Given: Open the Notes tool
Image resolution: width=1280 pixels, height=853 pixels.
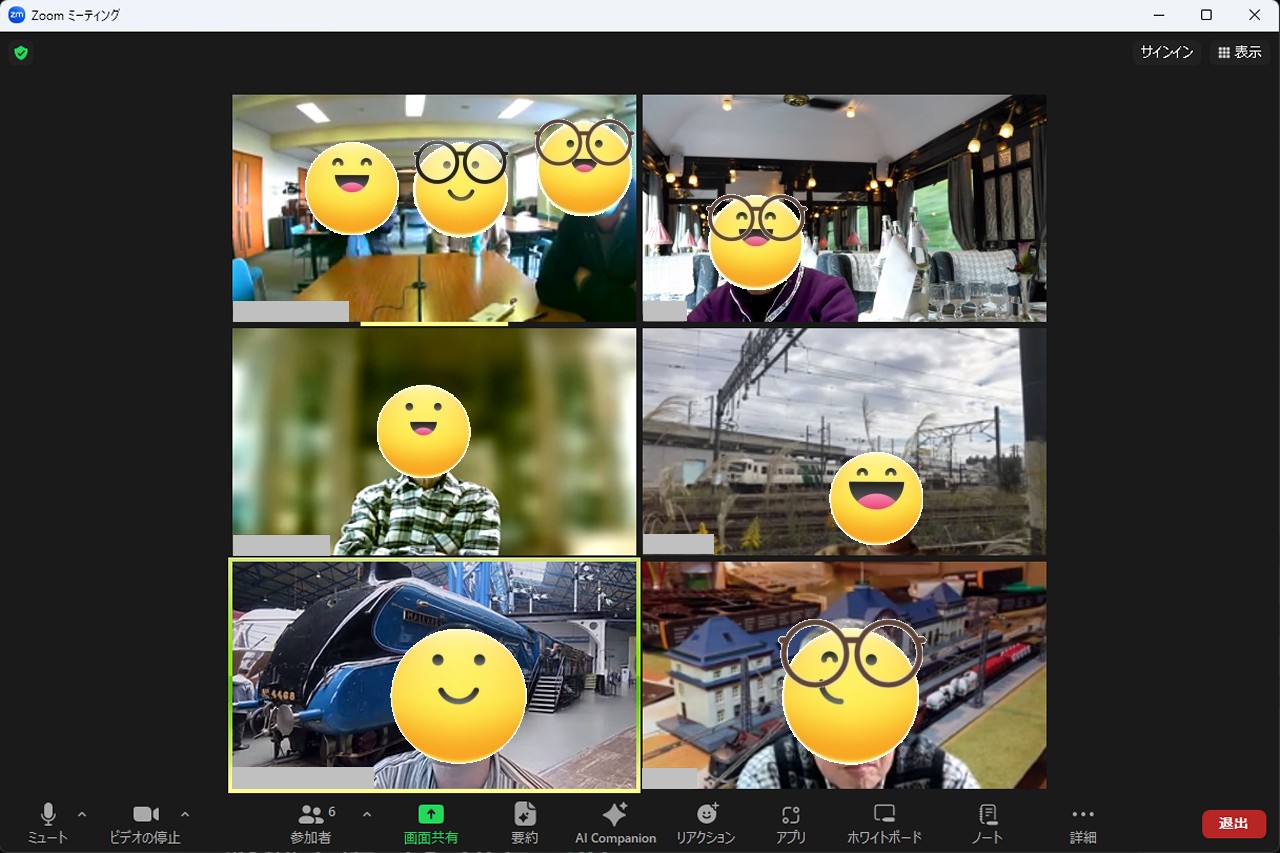Looking at the screenshot, I should pyautogui.click(x=987, y=823).
